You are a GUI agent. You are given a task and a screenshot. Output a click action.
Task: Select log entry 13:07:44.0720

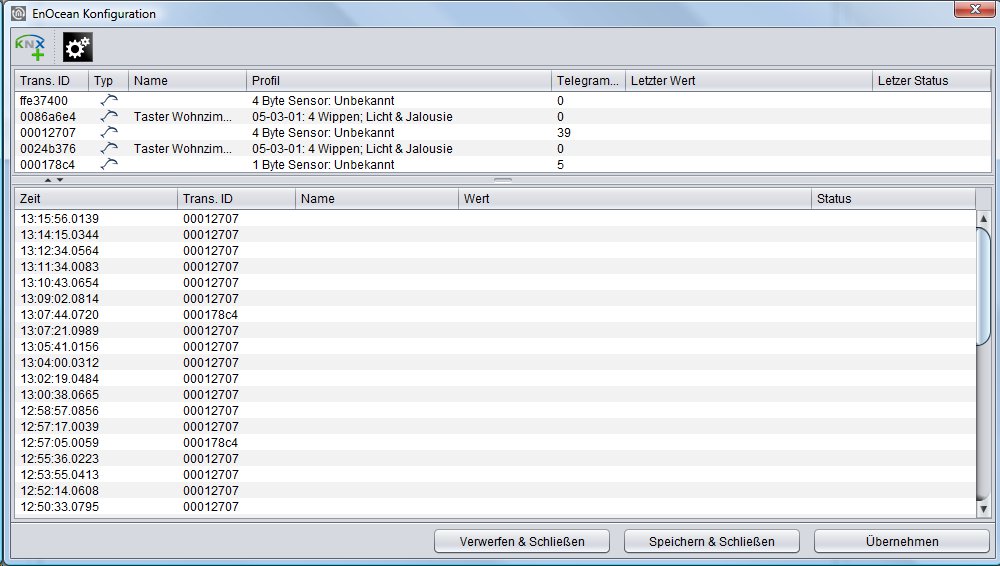point(496,314)
